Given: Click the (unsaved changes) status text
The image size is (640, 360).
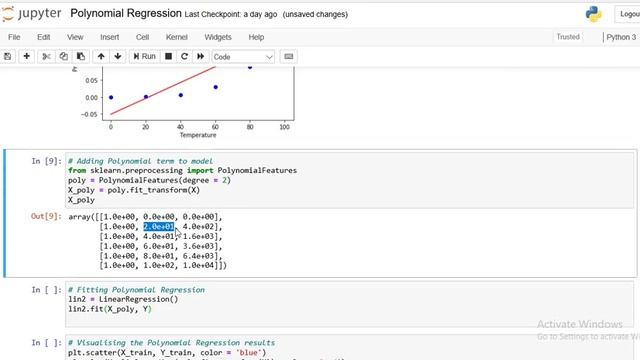Looking at the screenshot, I should 315,14.
